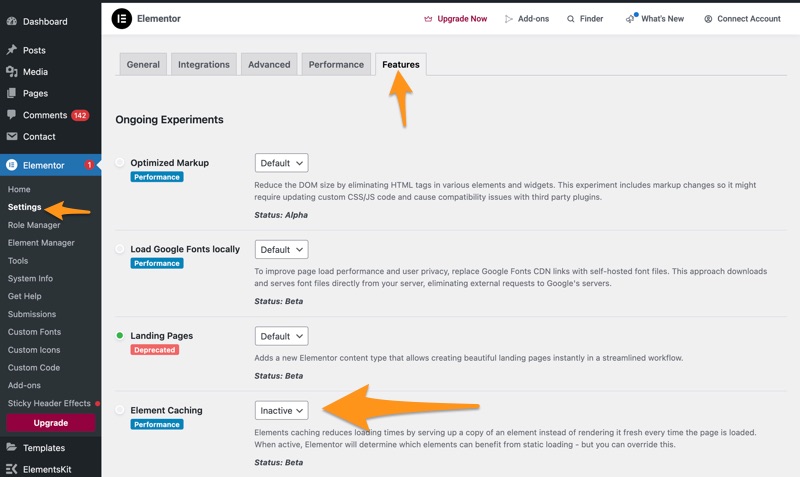This screenshot has width=800, height=477.
Task: Click the Connect Account user icon
Action: tap(708, 19)
